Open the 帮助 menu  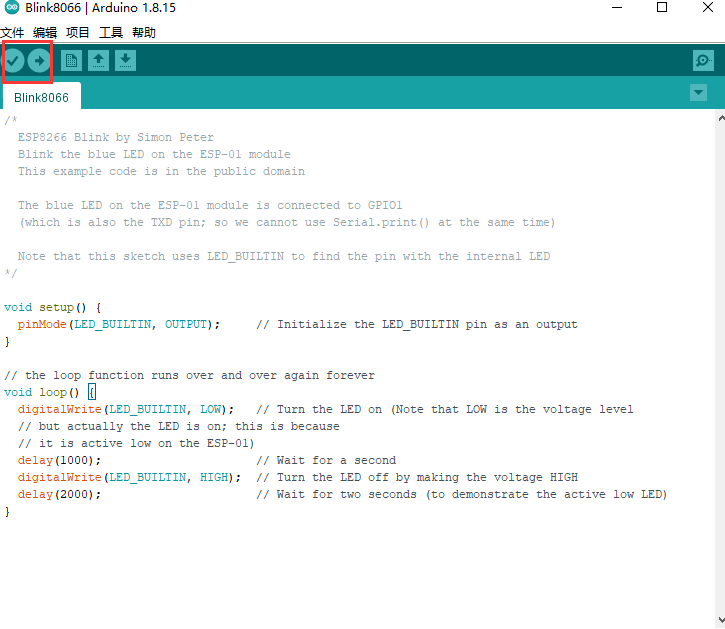pos(144,33)
